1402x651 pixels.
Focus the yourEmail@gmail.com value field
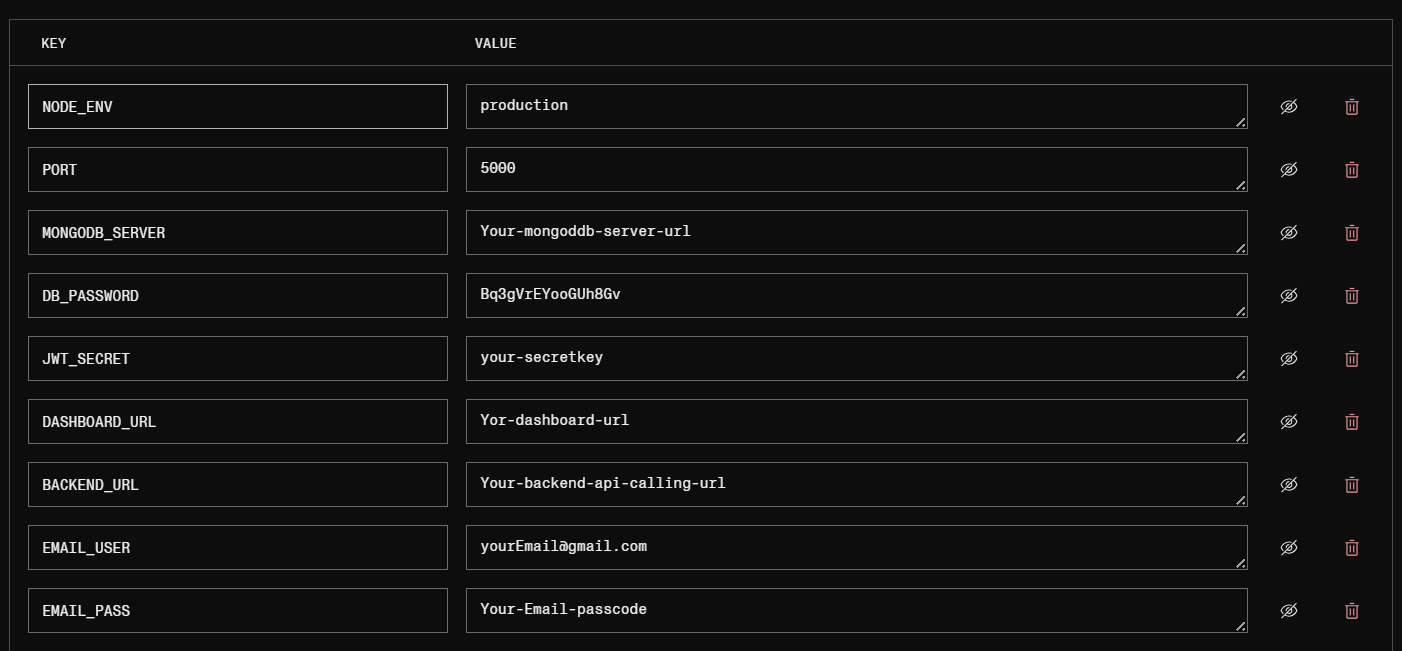click(x=856, y=548)
